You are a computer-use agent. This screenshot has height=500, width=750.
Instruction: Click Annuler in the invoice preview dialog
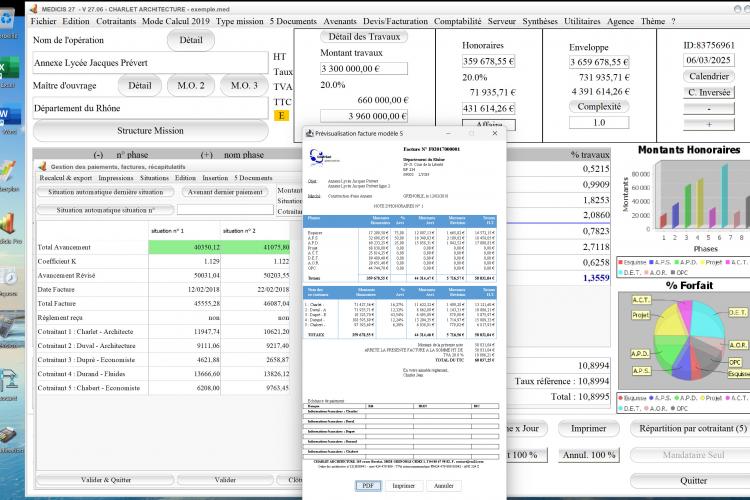[443, 486]
